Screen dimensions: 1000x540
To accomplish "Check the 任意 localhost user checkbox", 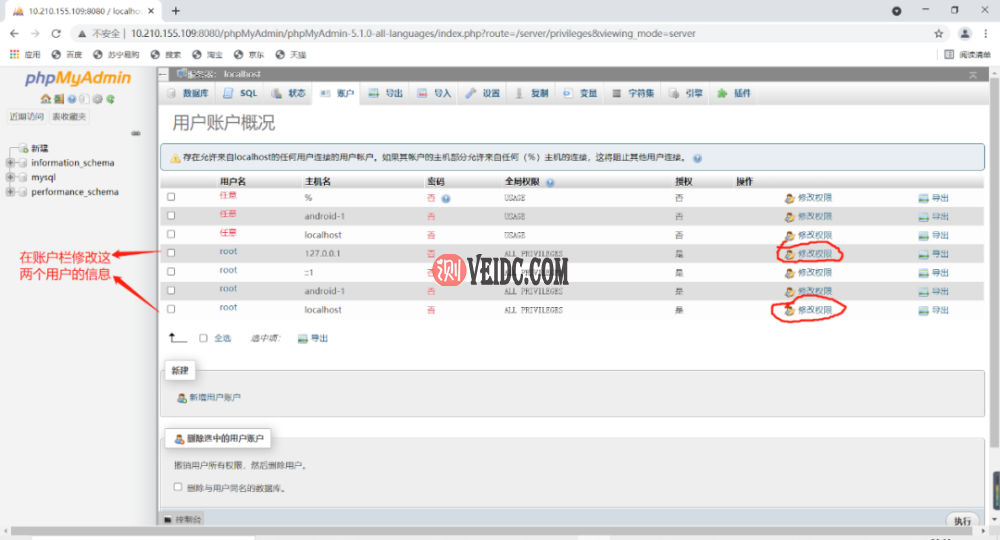I will click(171, 234).
